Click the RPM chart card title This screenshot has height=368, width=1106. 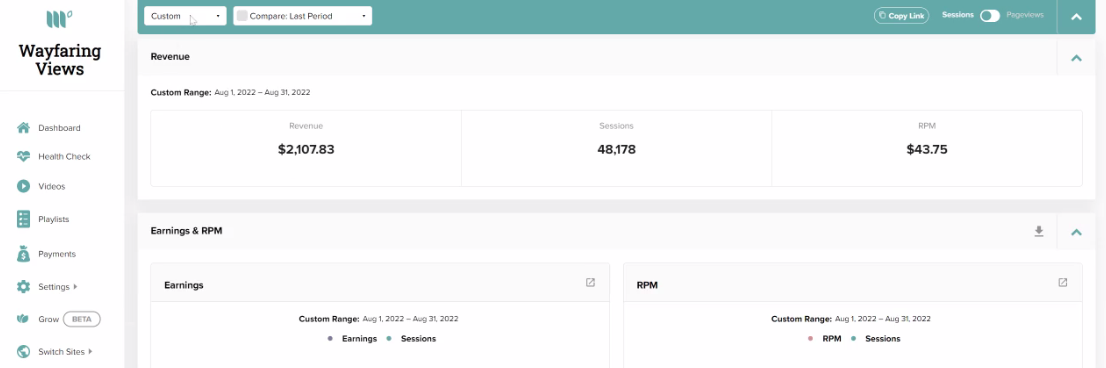point(647,286)
